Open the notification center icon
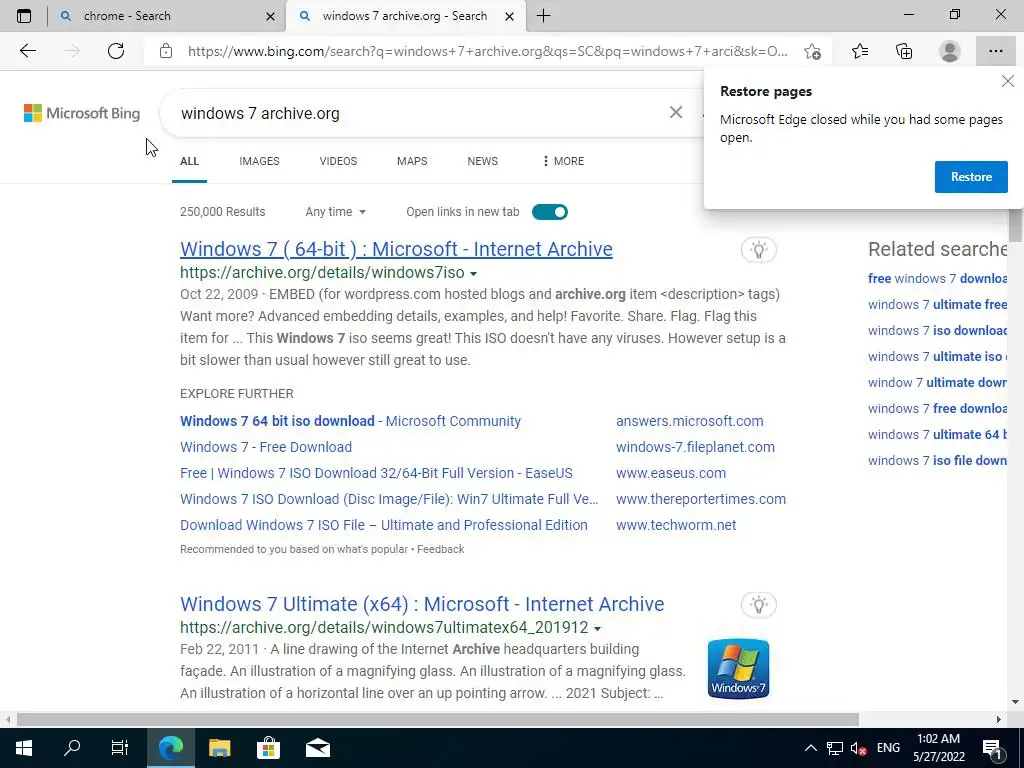The width and height of the screenshot is (1024, 768). [992, 748]
